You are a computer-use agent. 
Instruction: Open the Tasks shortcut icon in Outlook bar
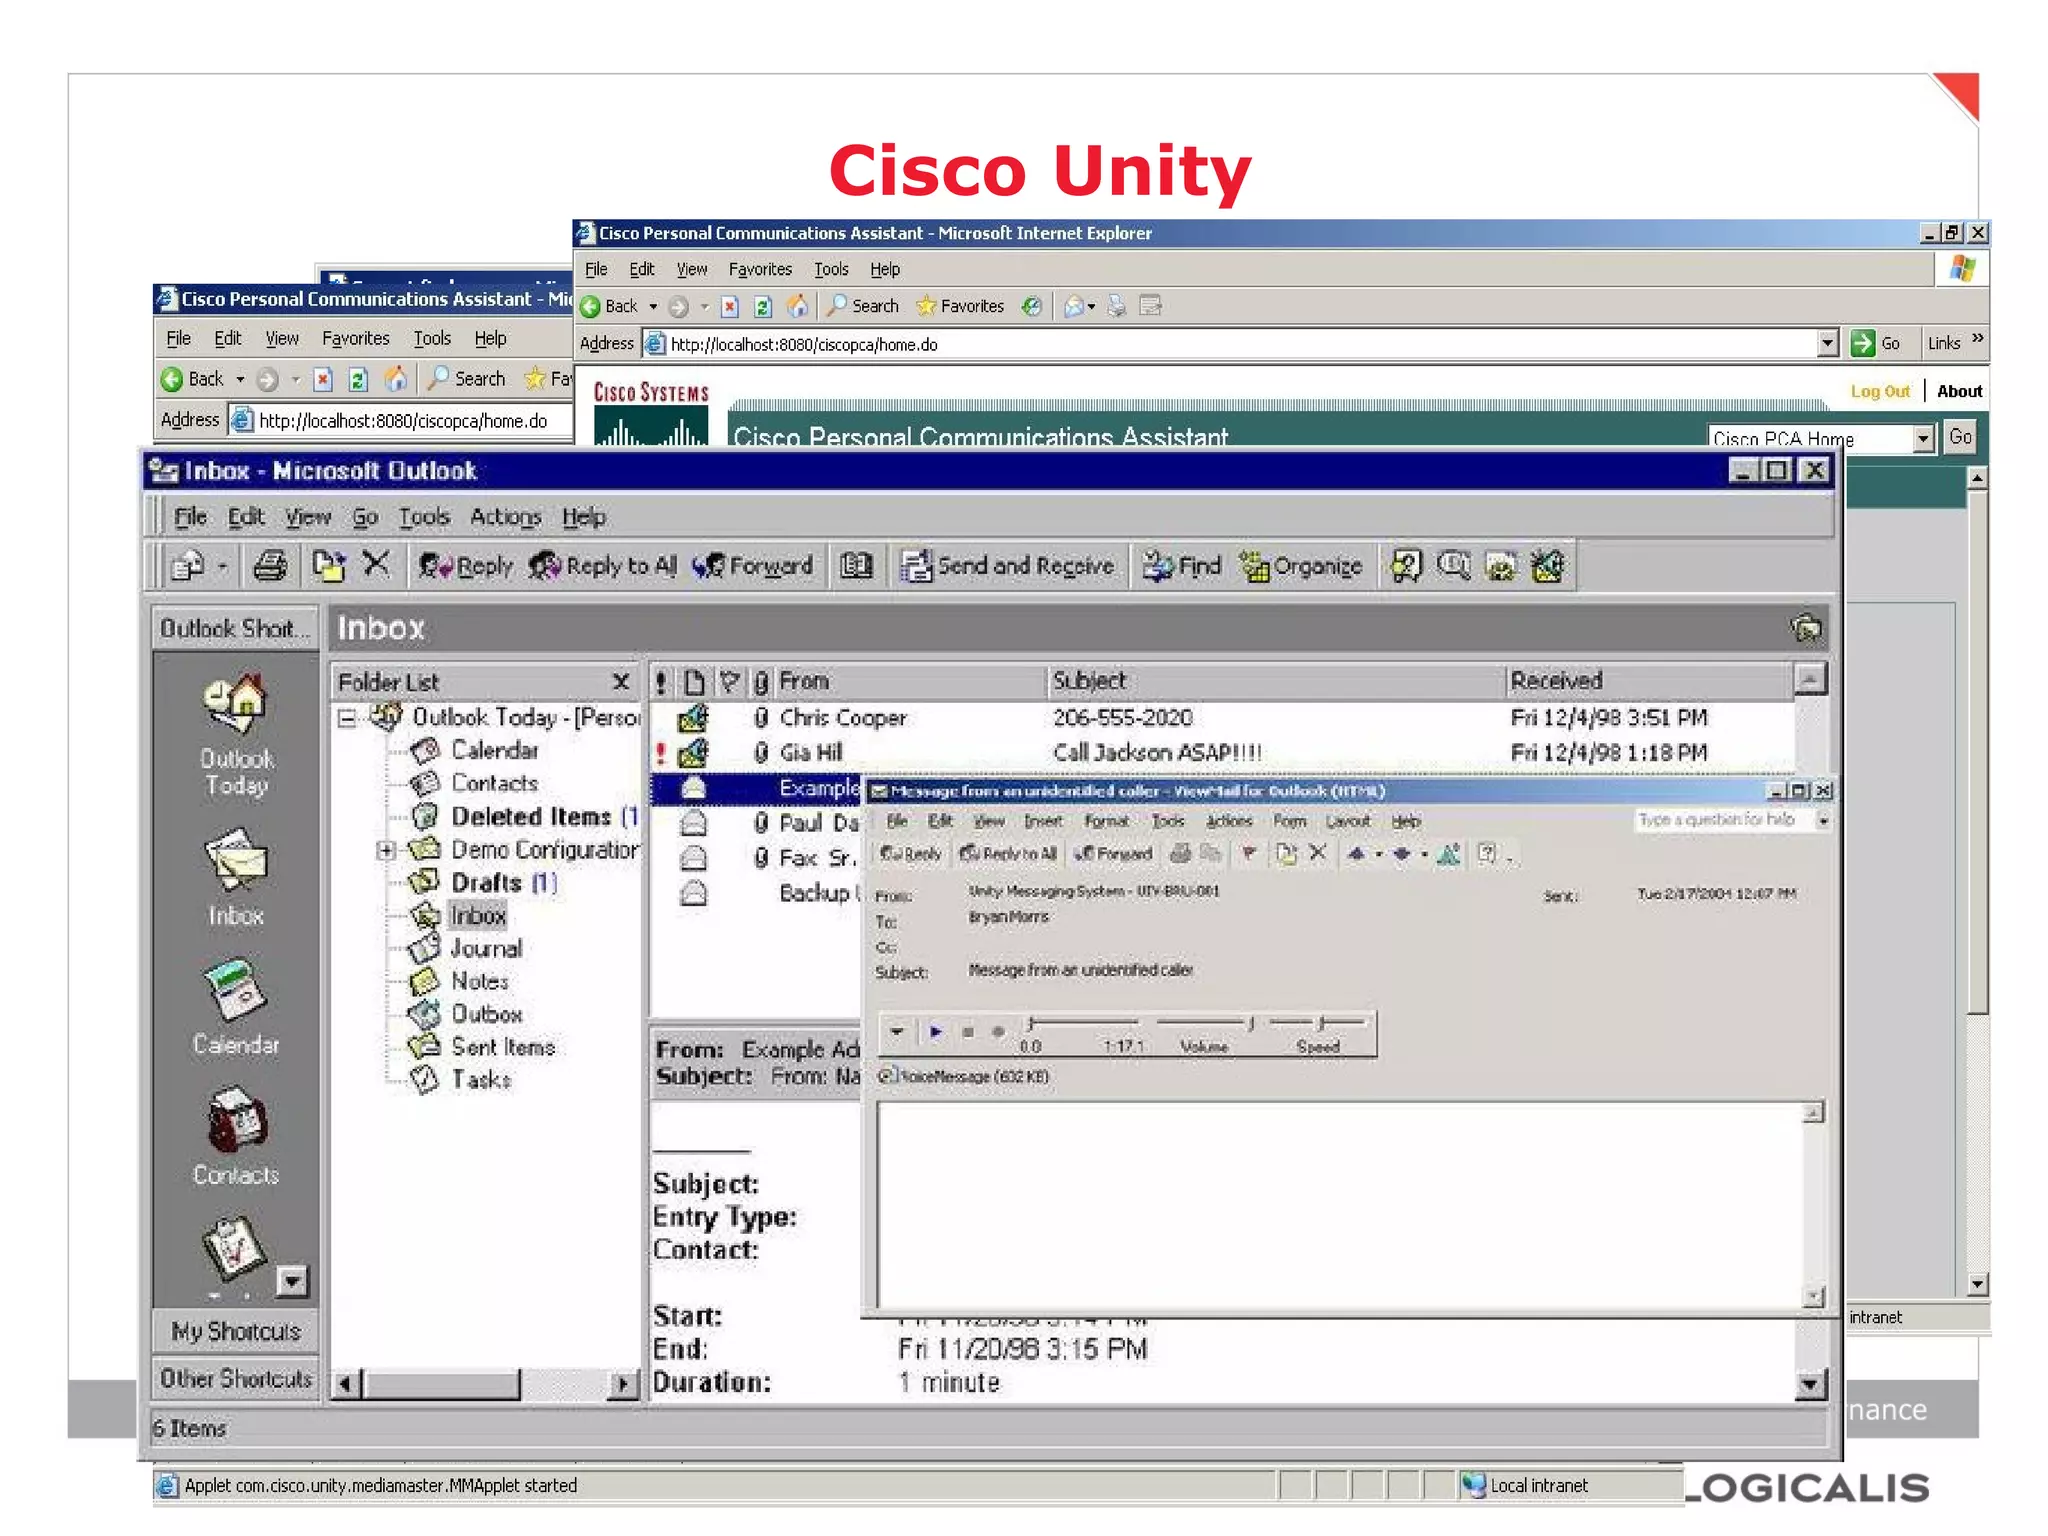(x=233, y=1250)
